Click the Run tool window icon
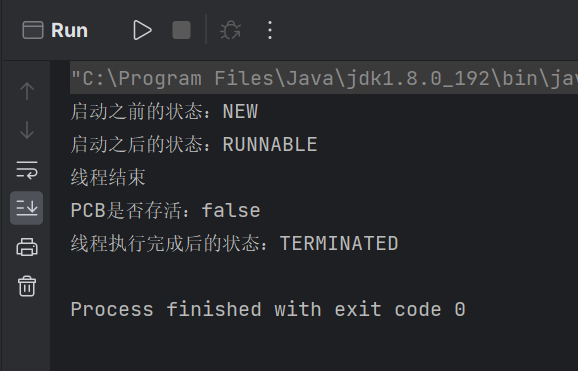 [33, 30]
